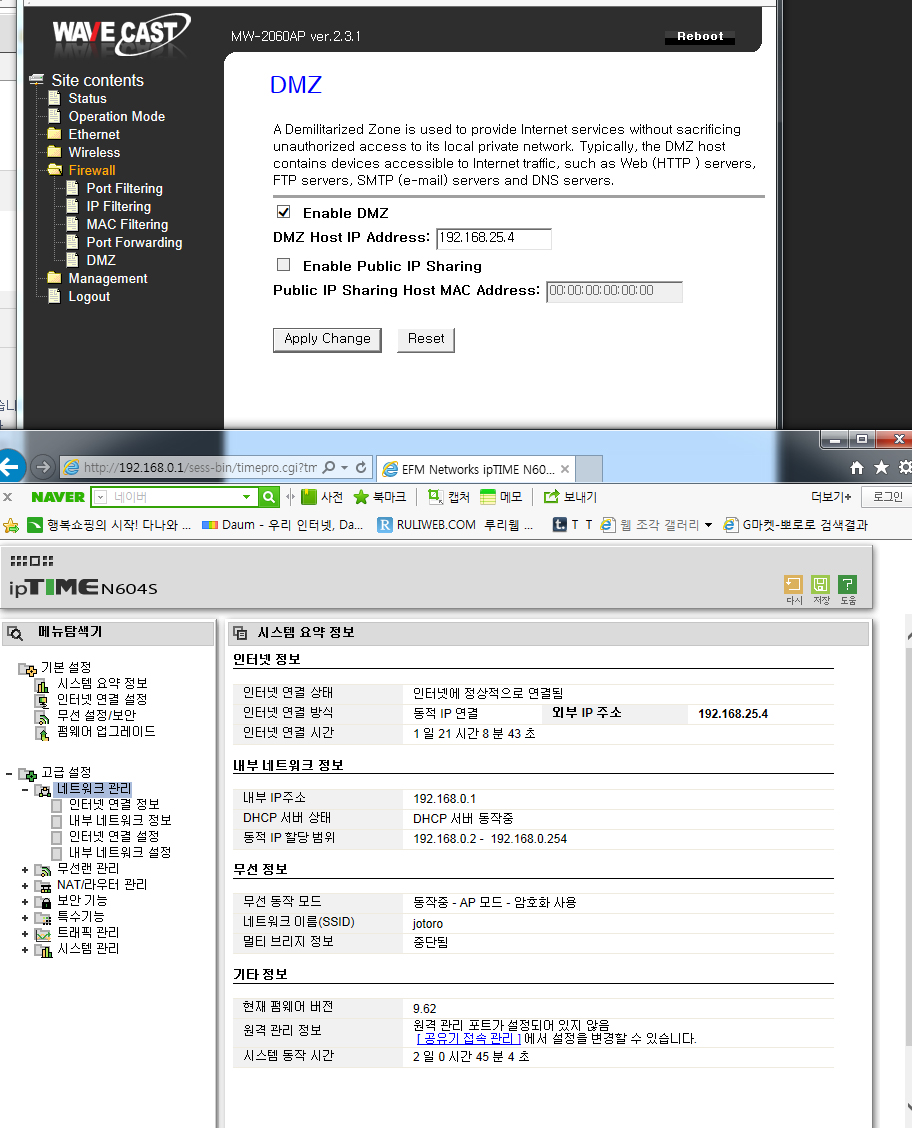Click the Reboot button in WaveCast header
This screenshot has width=912, height=1128.
coord(700,36)
